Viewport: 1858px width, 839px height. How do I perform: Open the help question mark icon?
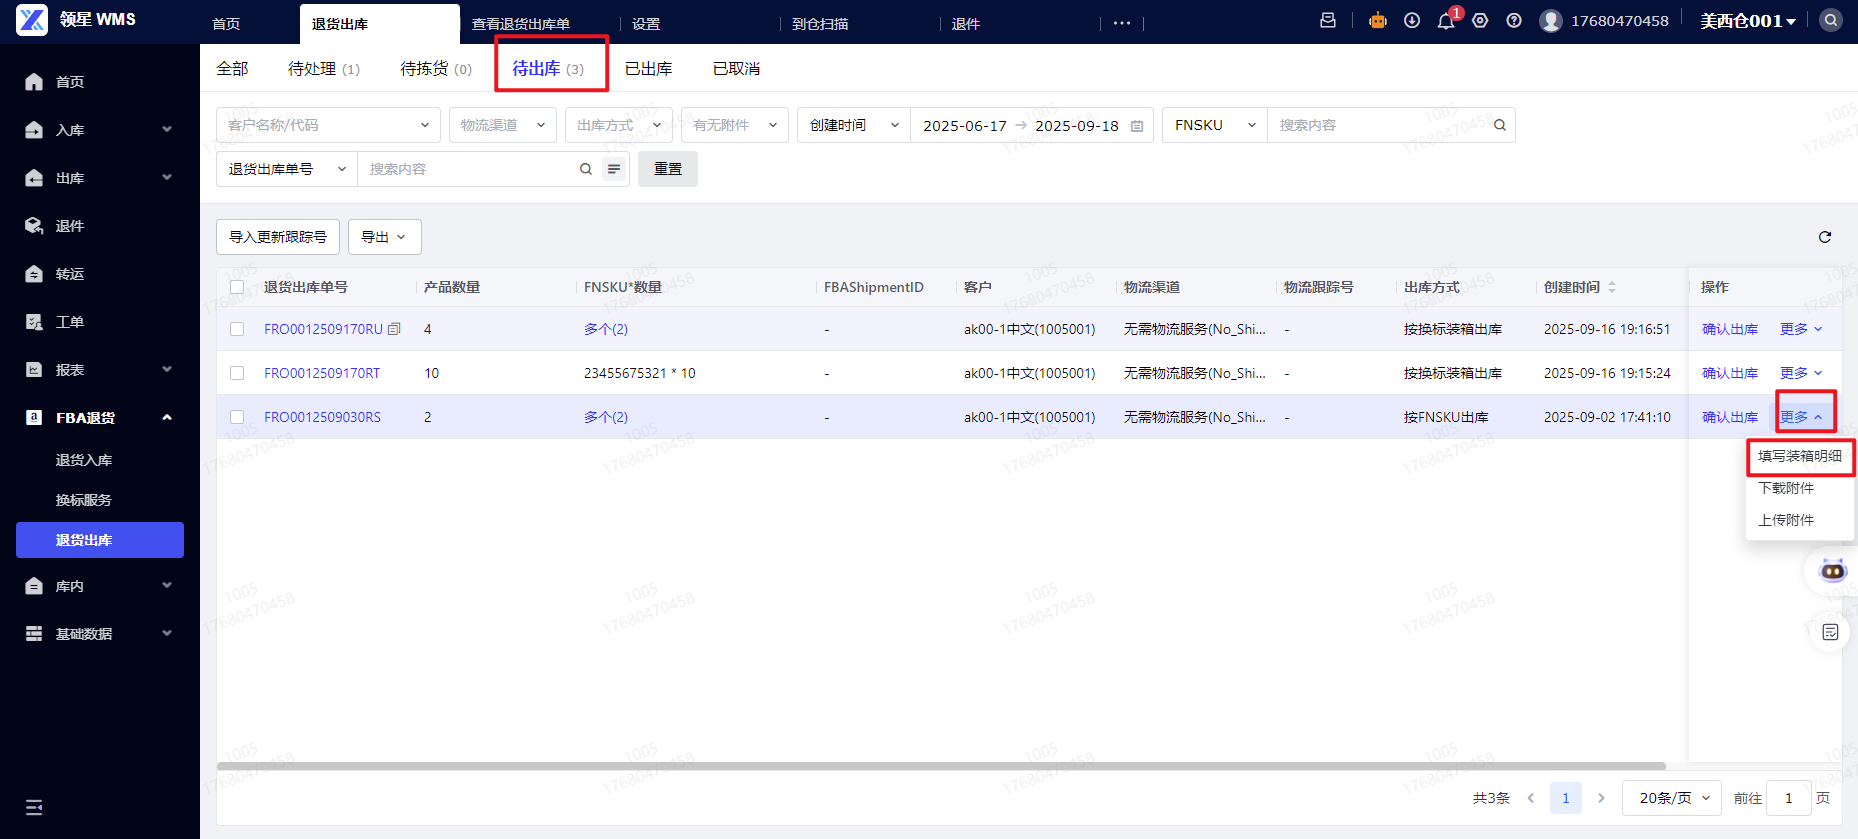tap(1514, 21)
